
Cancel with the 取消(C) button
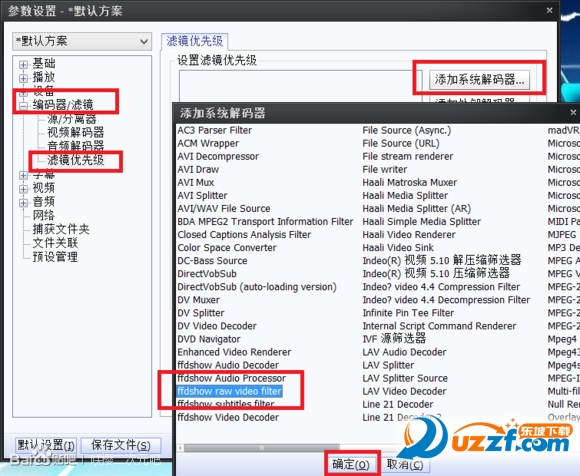coord(405,465)
